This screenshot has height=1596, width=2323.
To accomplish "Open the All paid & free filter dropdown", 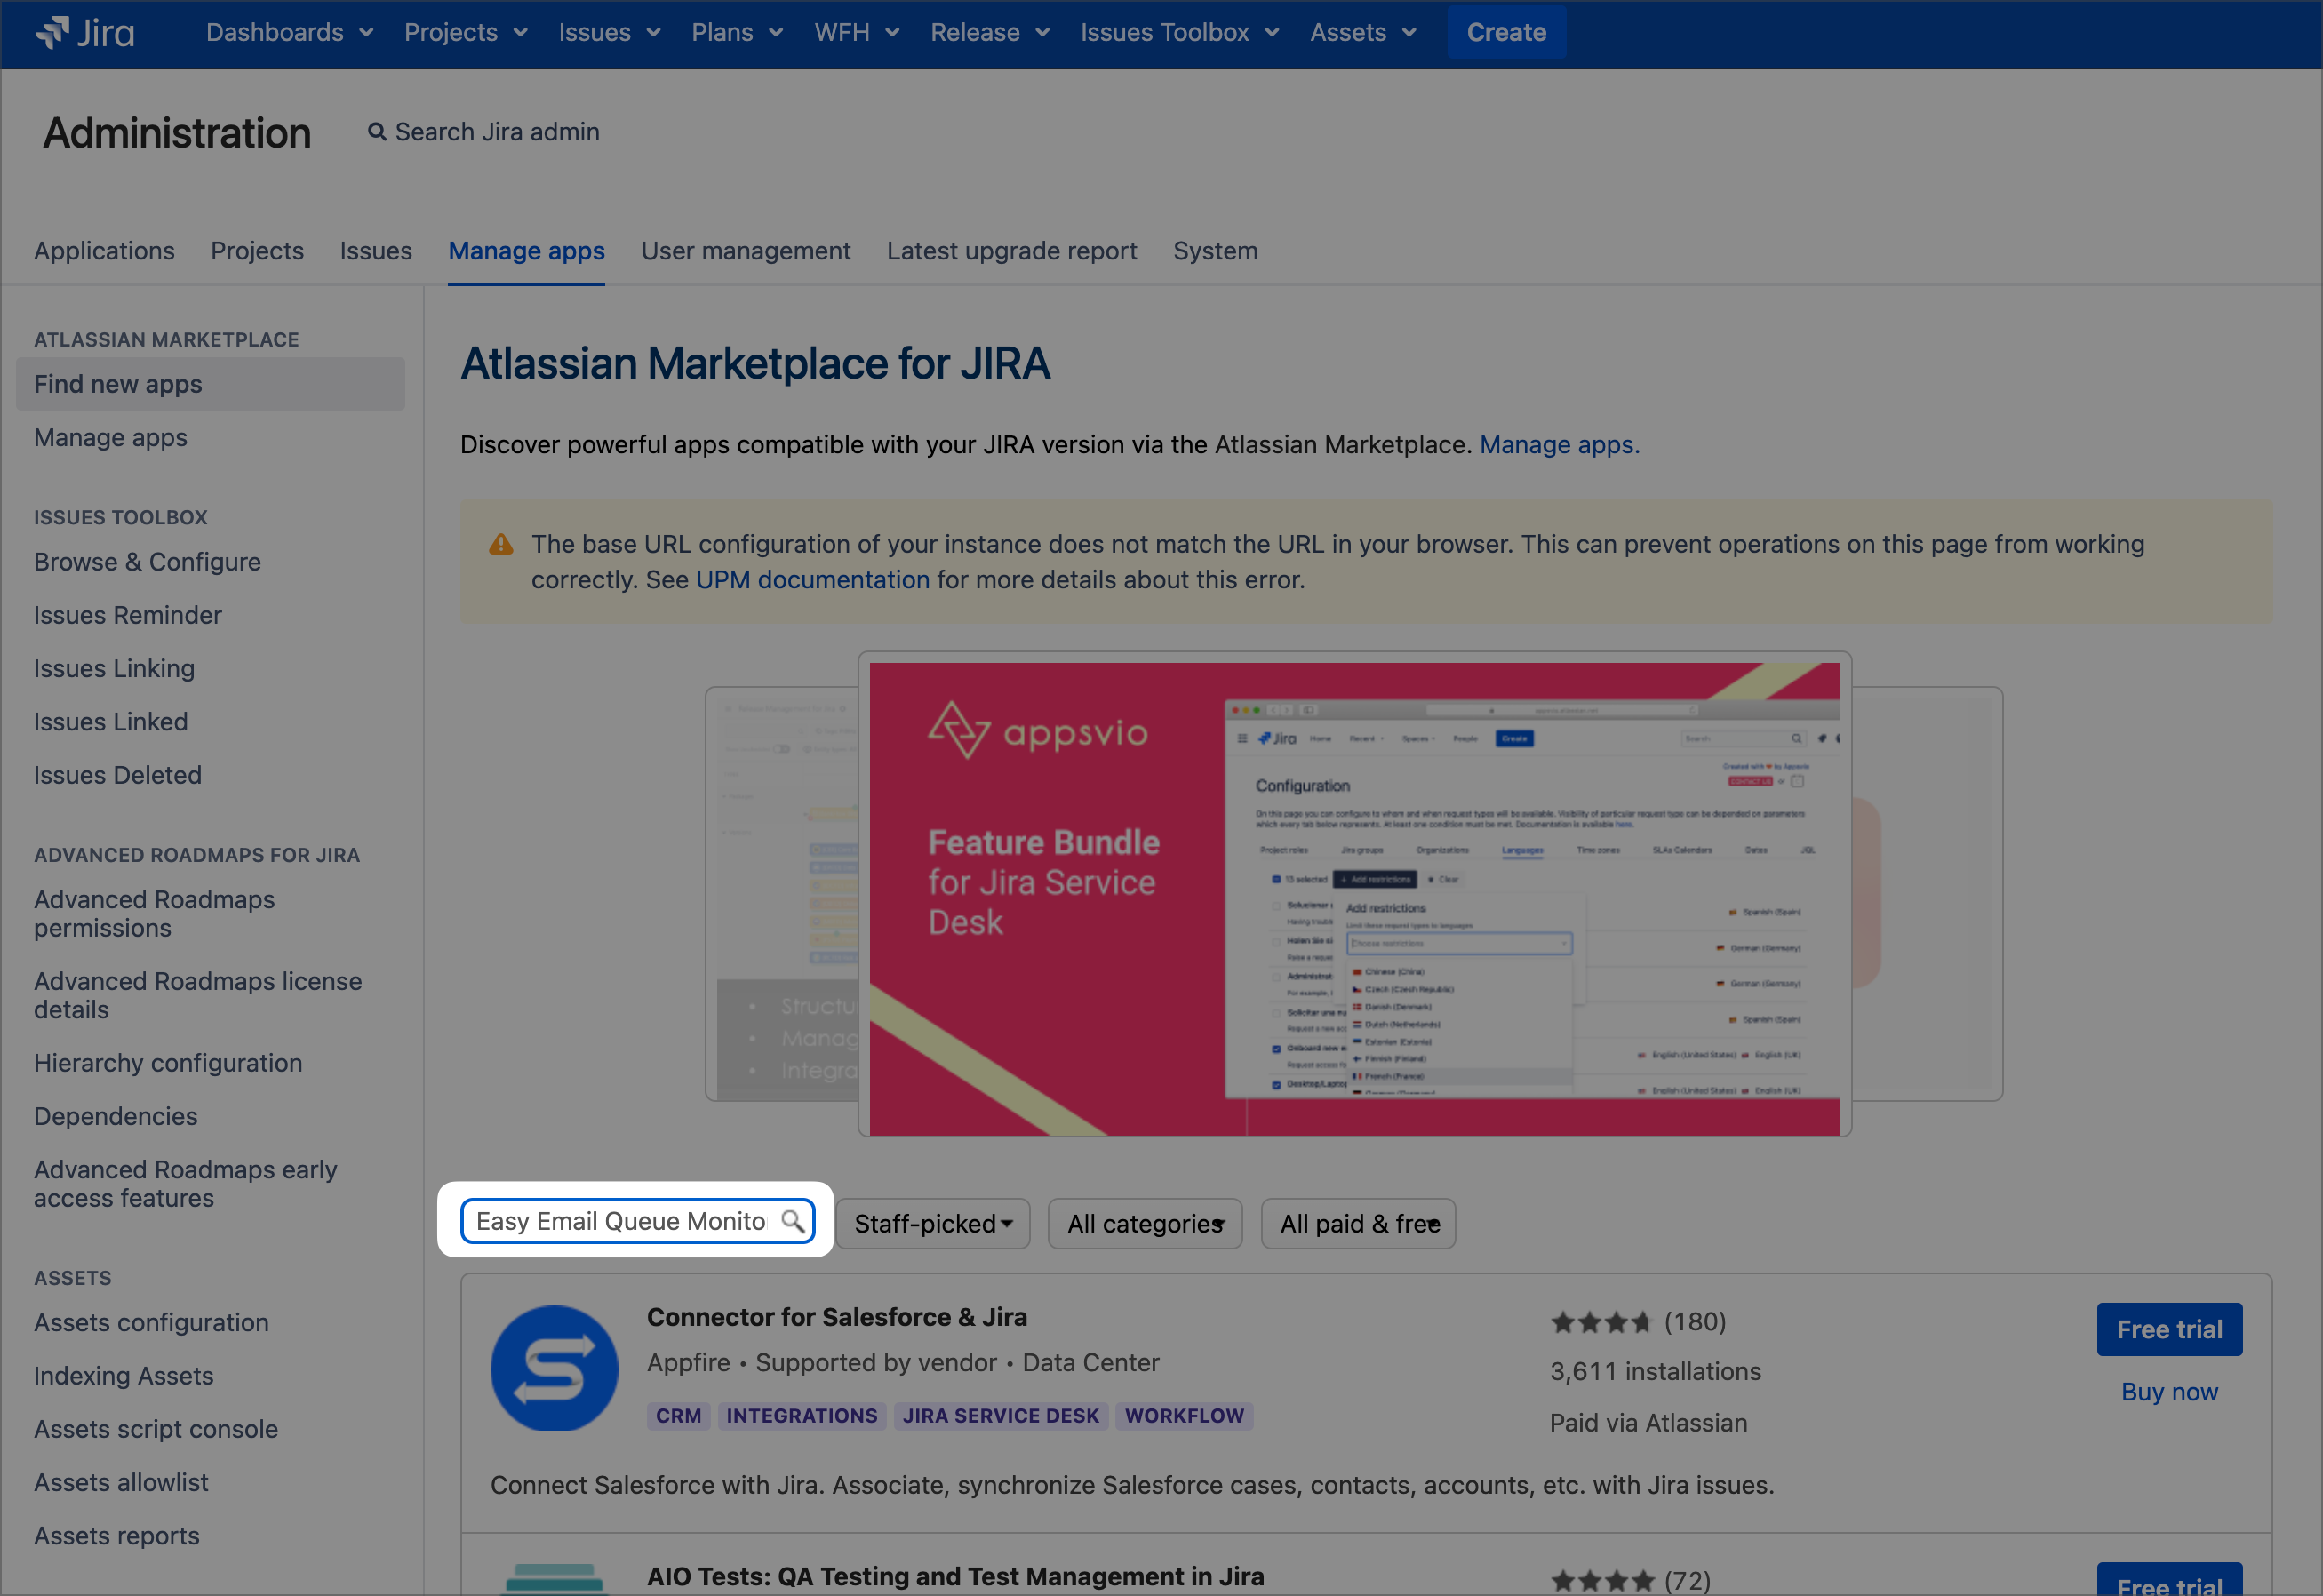I will 1358,1224.
